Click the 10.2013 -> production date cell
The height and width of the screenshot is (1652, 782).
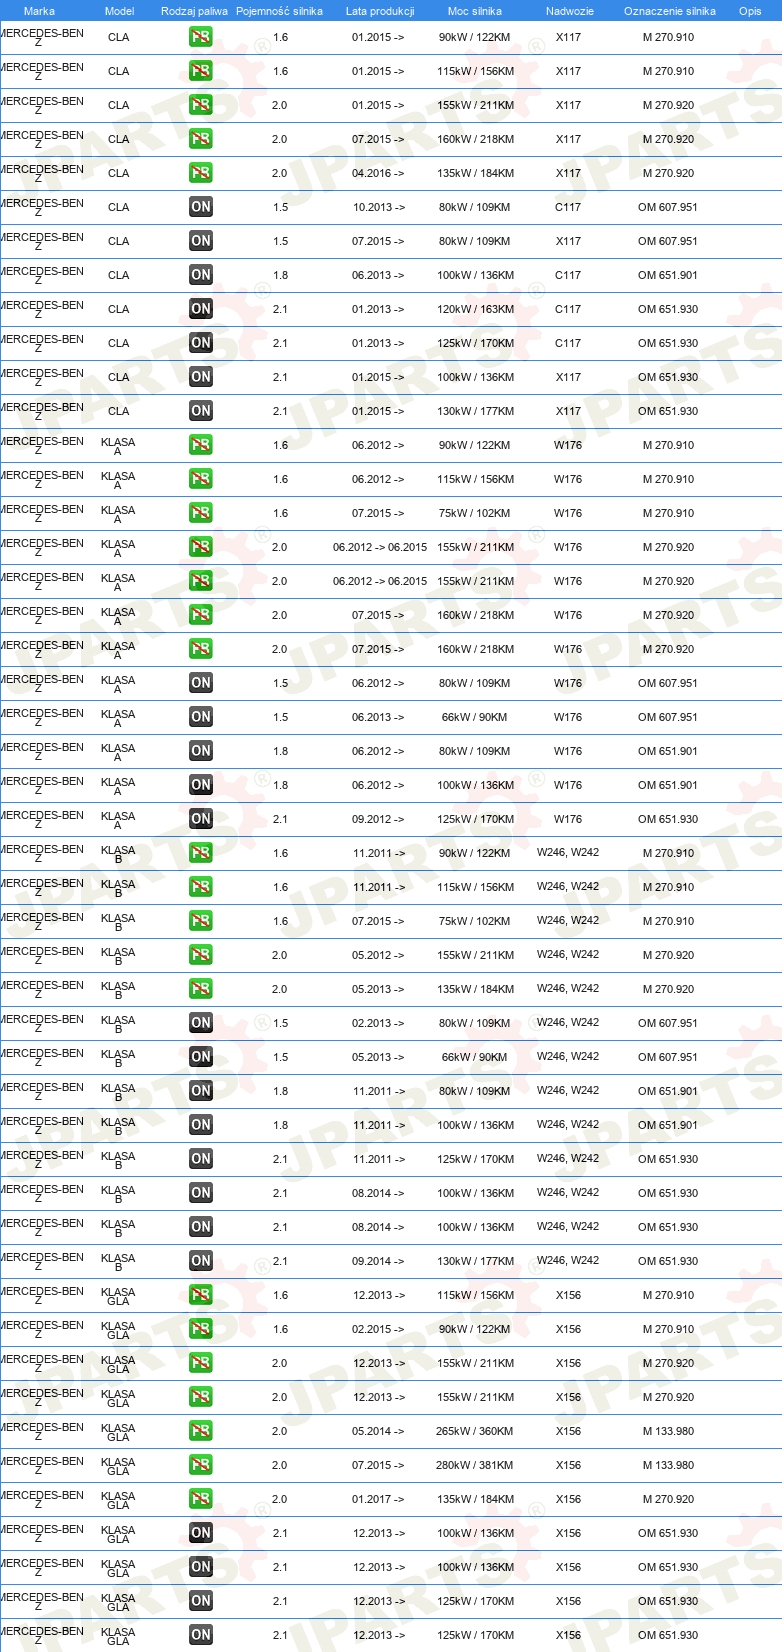click(378, 207)
